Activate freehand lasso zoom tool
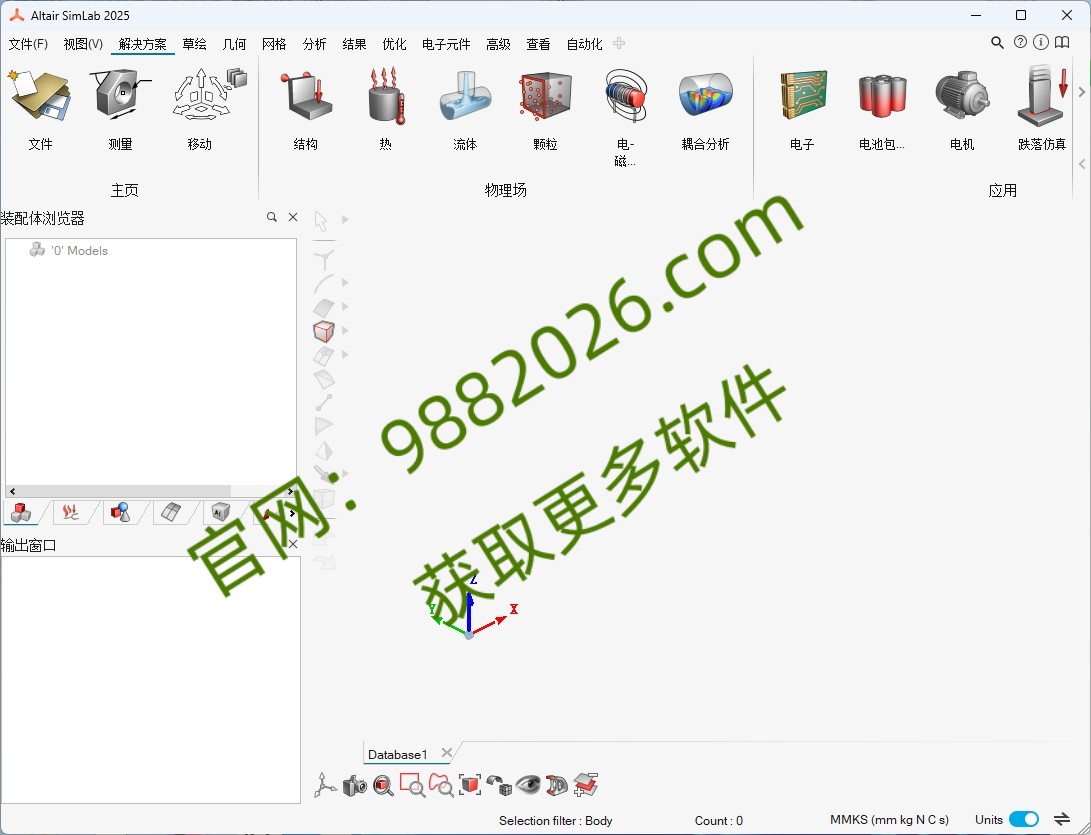 [441, 786]
